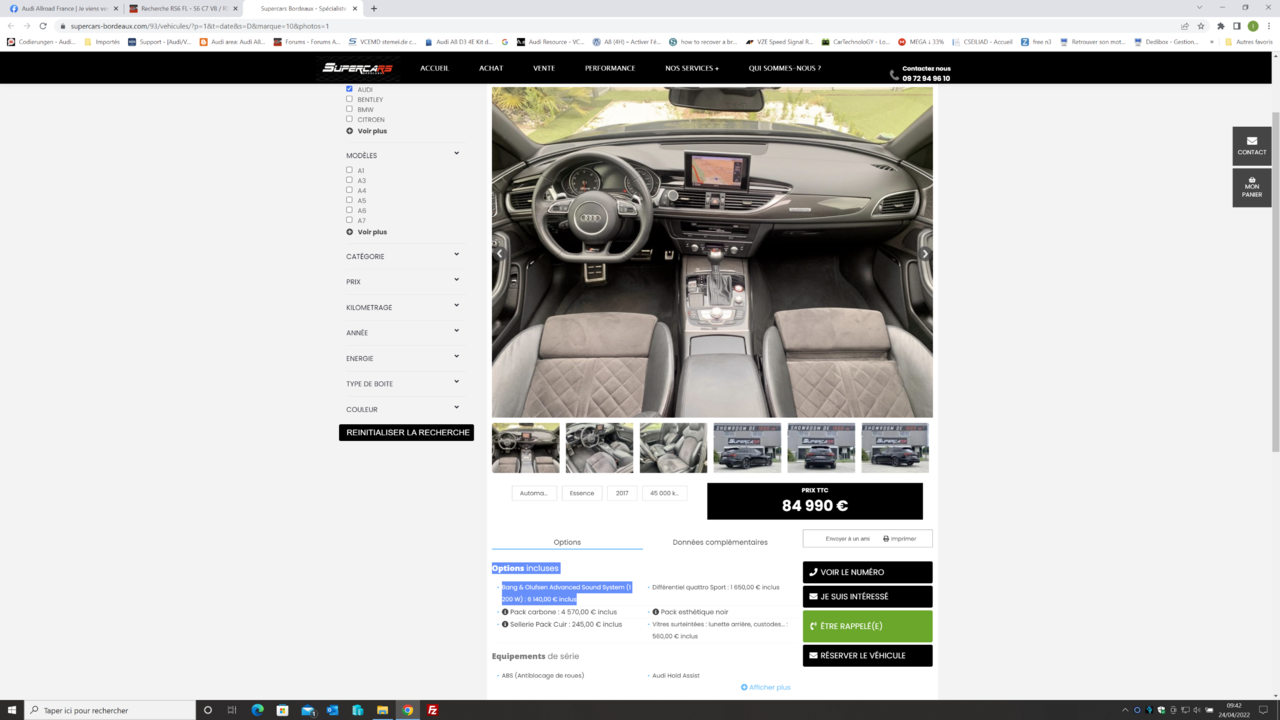Click the printer icon for Imprimer
This screenshot has height=720, width=1280.
pyautogui.click(x=886, y=539)
